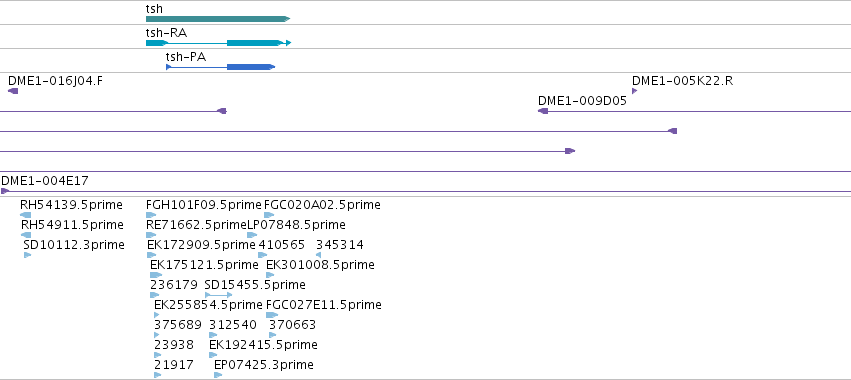Select the DME1-004E17 clone start marker
The width and height of the screenshot is (851, 380).
(5, 191)
